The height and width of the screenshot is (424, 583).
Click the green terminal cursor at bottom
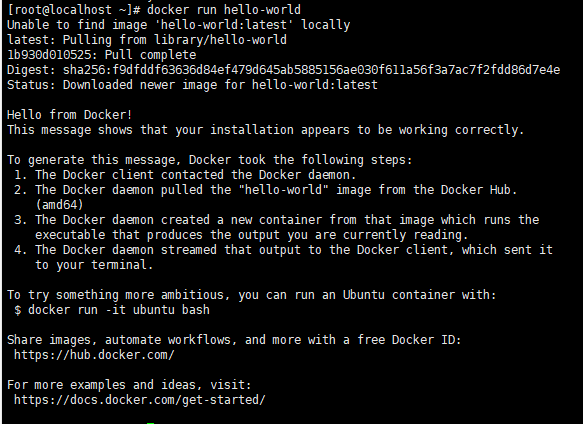150,423
